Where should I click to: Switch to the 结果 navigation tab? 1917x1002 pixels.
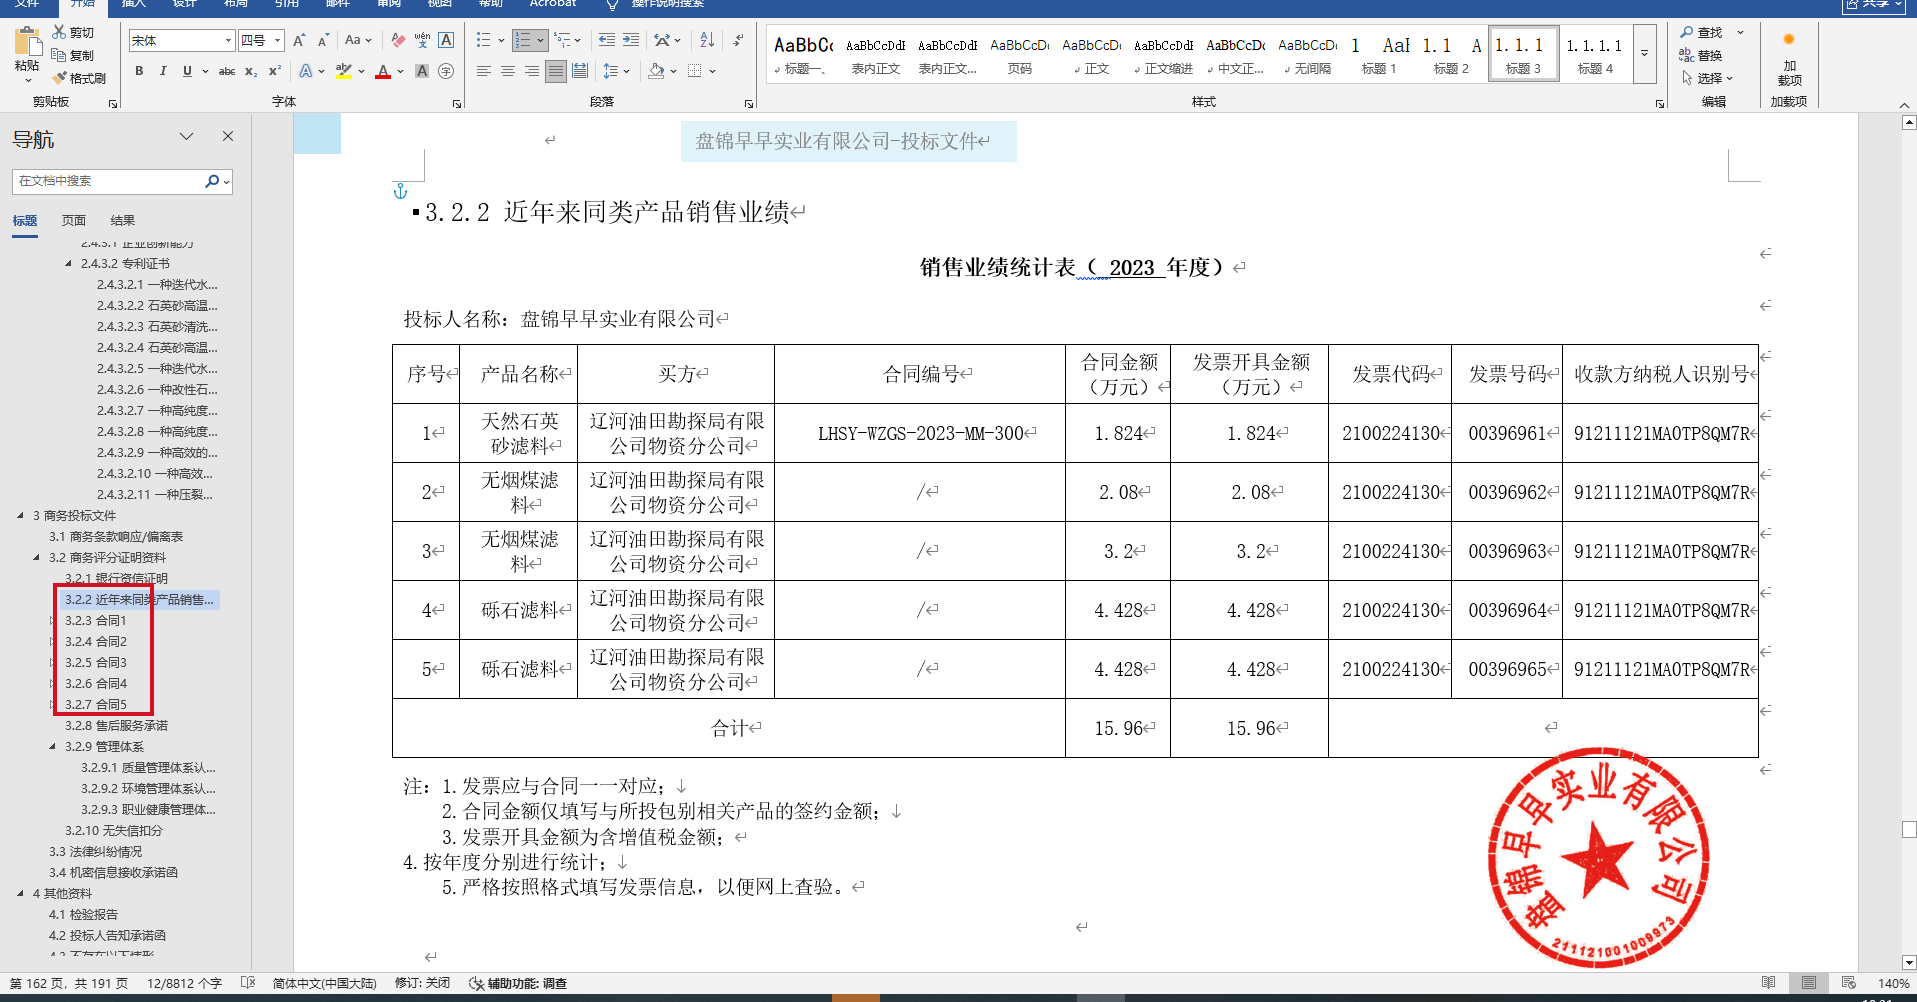pos(122,221)
